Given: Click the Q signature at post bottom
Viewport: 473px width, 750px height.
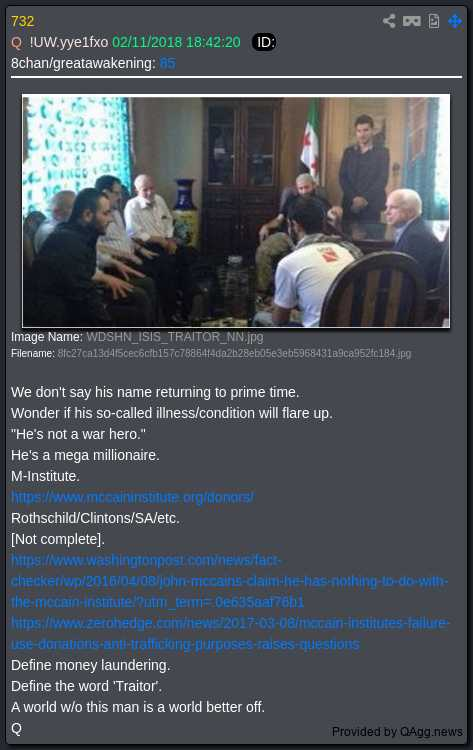Looking at the screenshot, I should click(16, 728).
